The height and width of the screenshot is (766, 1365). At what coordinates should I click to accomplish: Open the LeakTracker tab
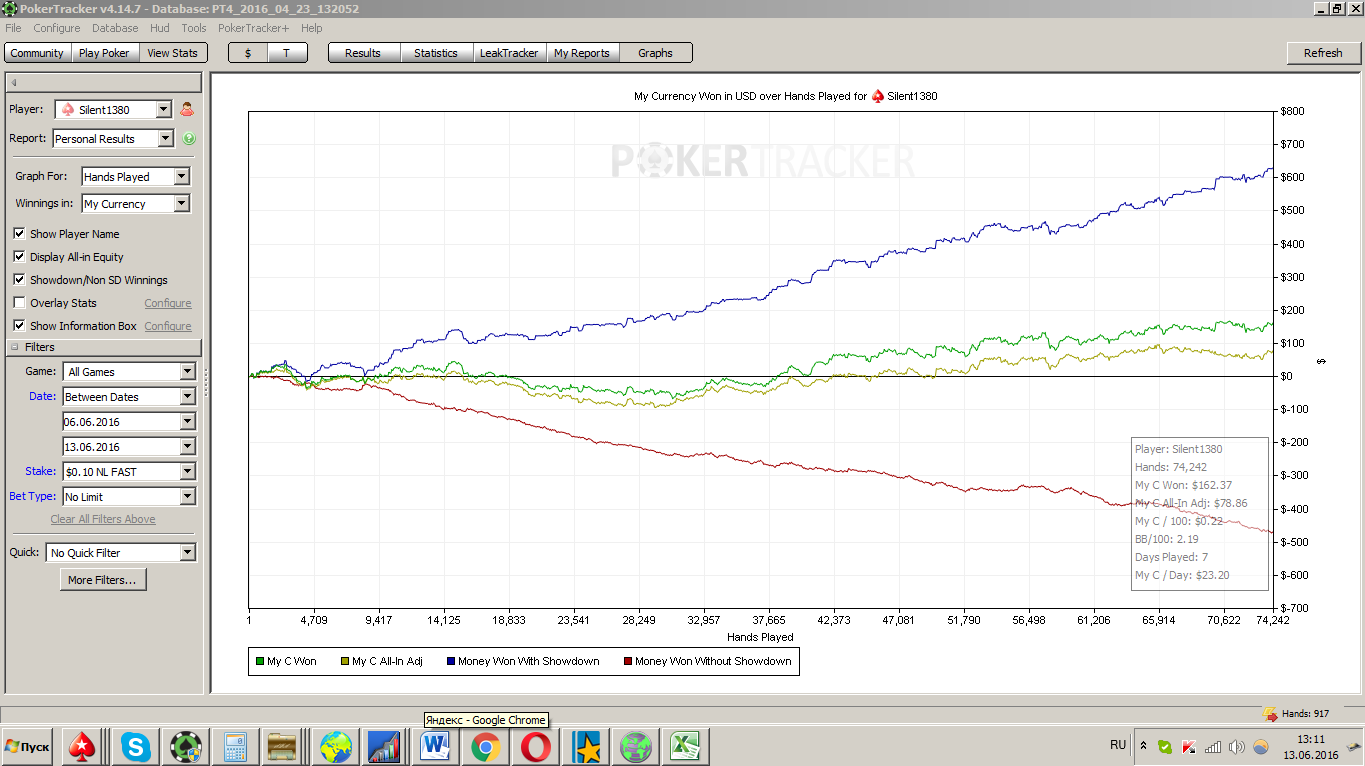point(509,53)
